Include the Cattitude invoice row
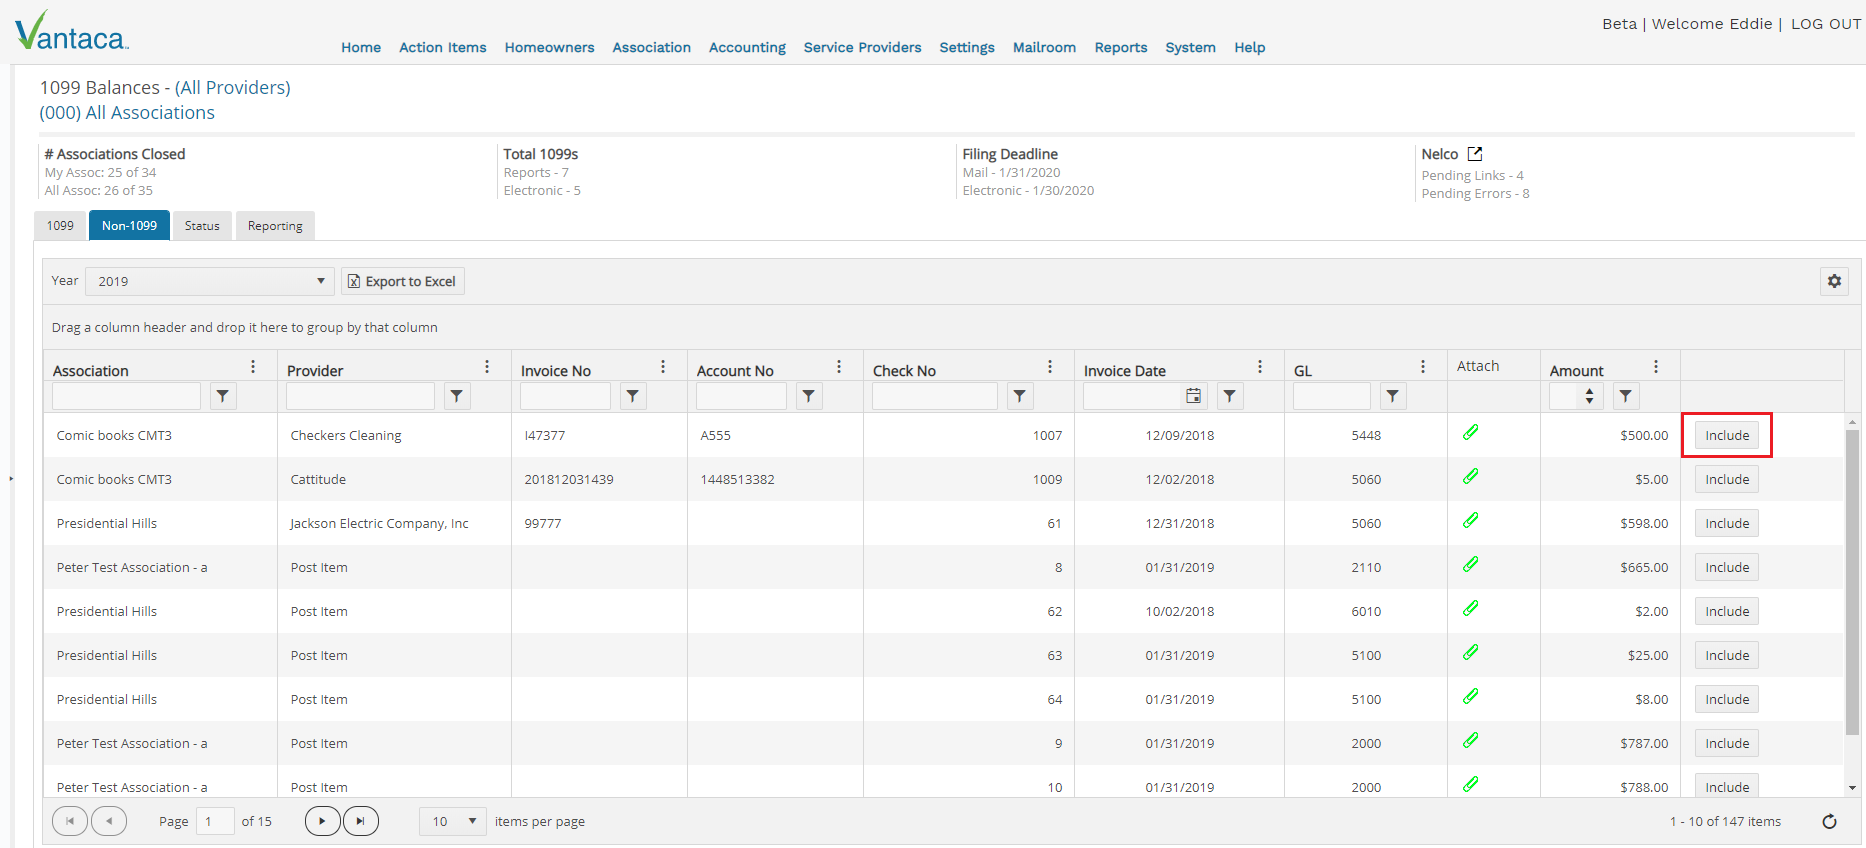Image resolution: width=1866 pixels, height=848 pixels. click(1727, 480)
